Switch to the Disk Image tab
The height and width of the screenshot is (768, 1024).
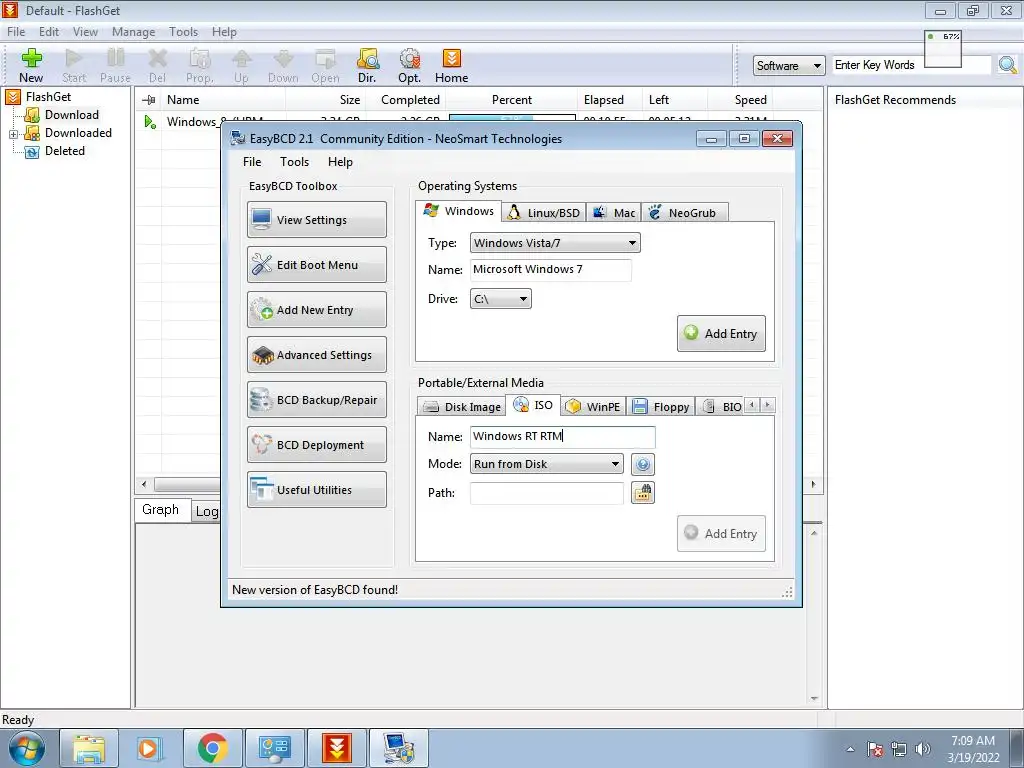(x=462, y=407)
